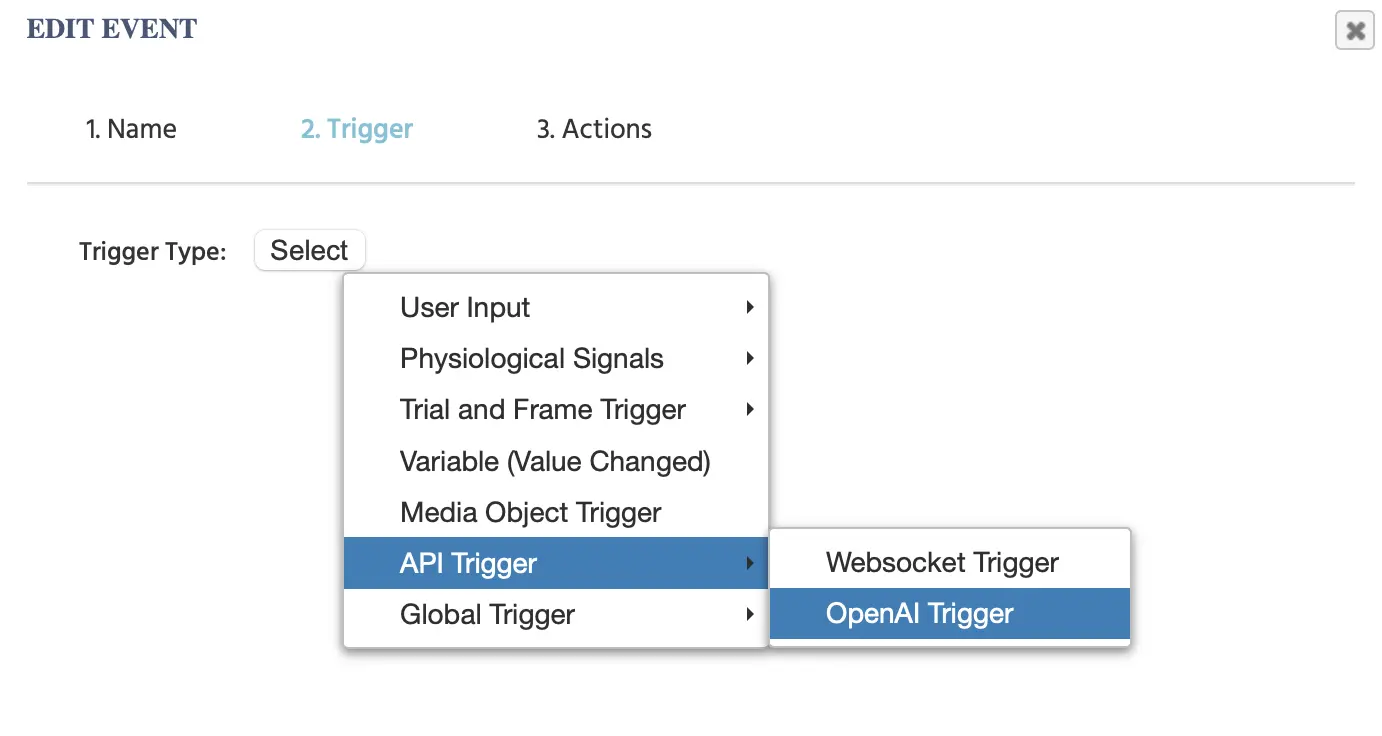This screenshot has height=736, width=1382.
Task: Select Physiological Signals menu entry
Action: point(531,359)
